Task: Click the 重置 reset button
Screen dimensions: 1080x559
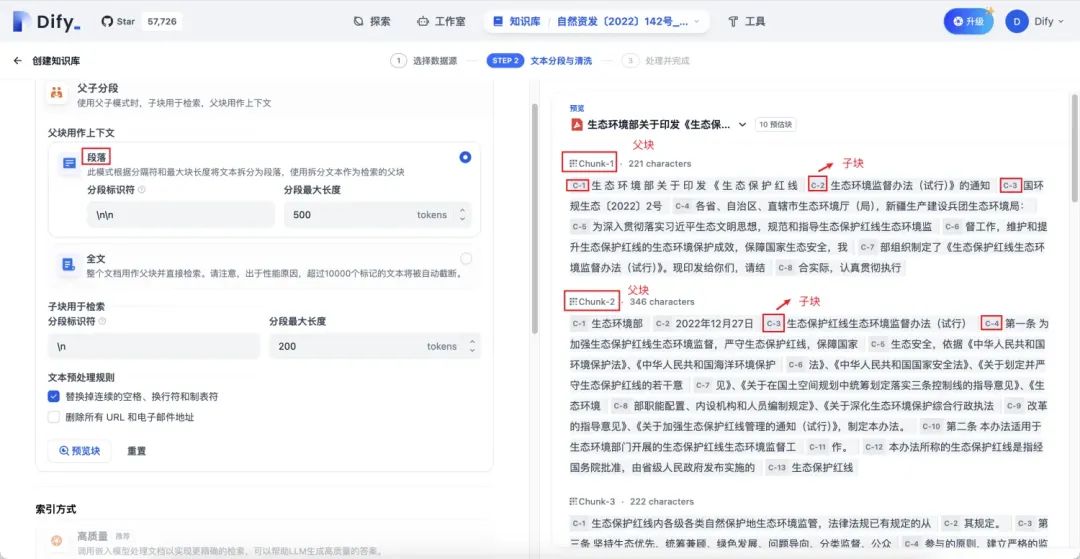Action: click(136, 451)
